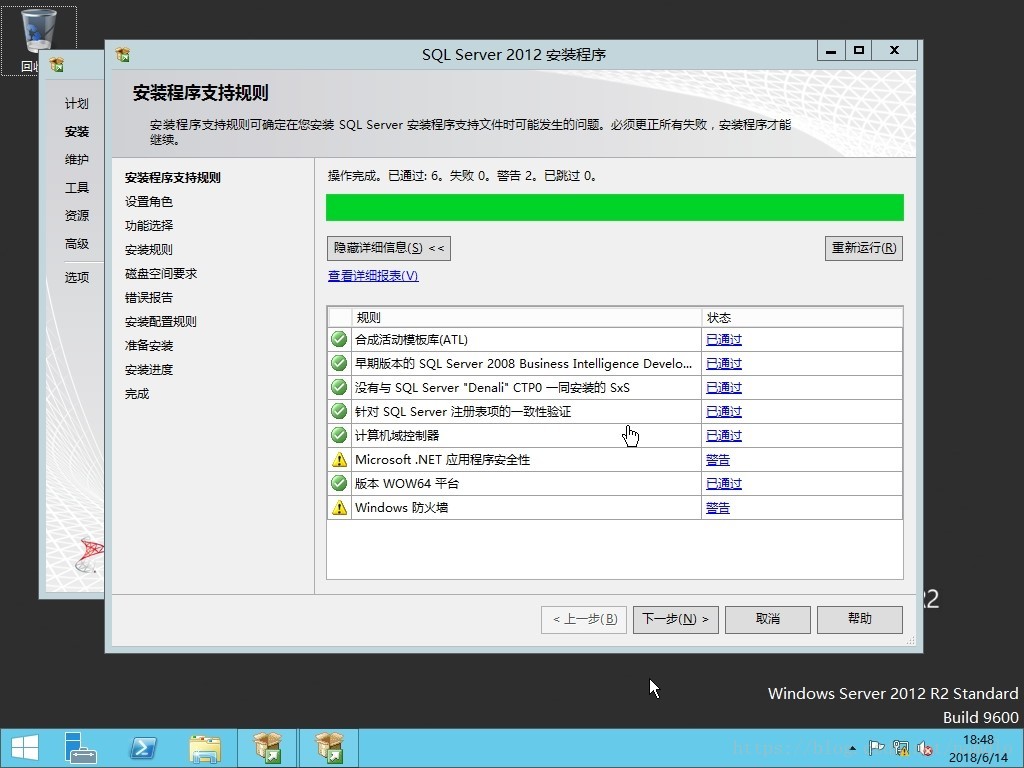
Task: Click the check icon for 注册表项的一致性验证 rule
Action: [338, 411]
